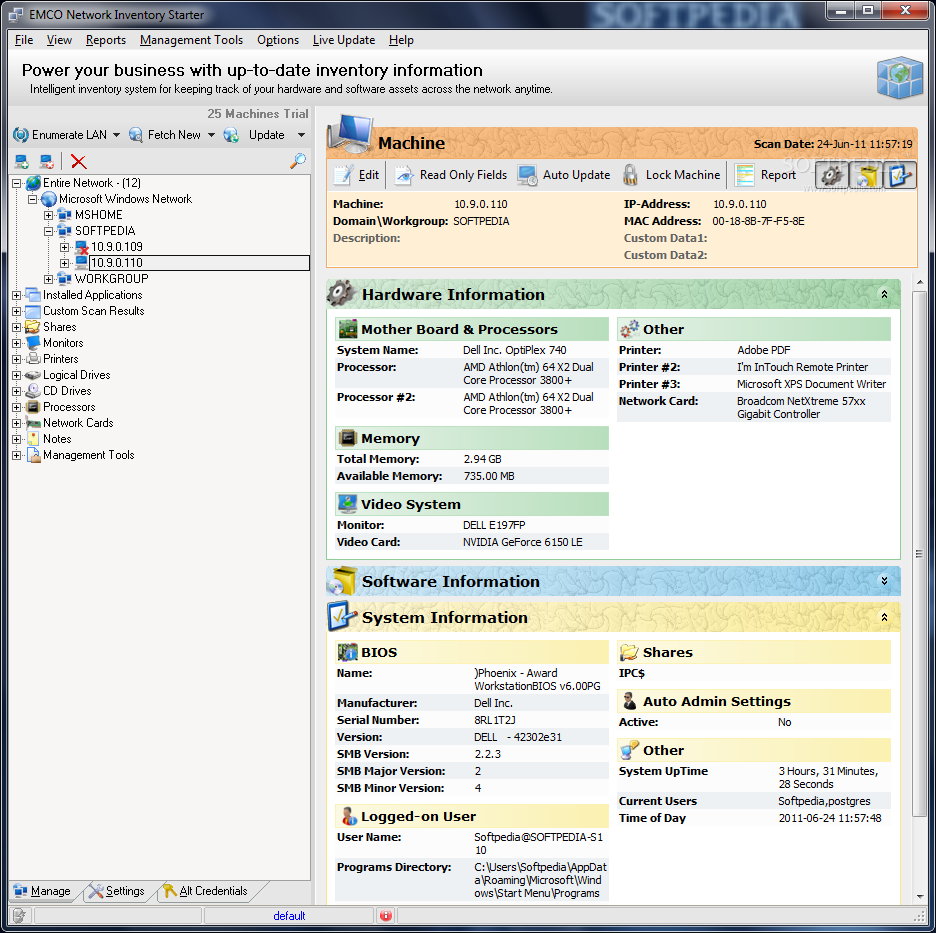Viewport: 936px width, 933px height.
Task: Toggle the yellow Software section button
Action: pos(866,175)
